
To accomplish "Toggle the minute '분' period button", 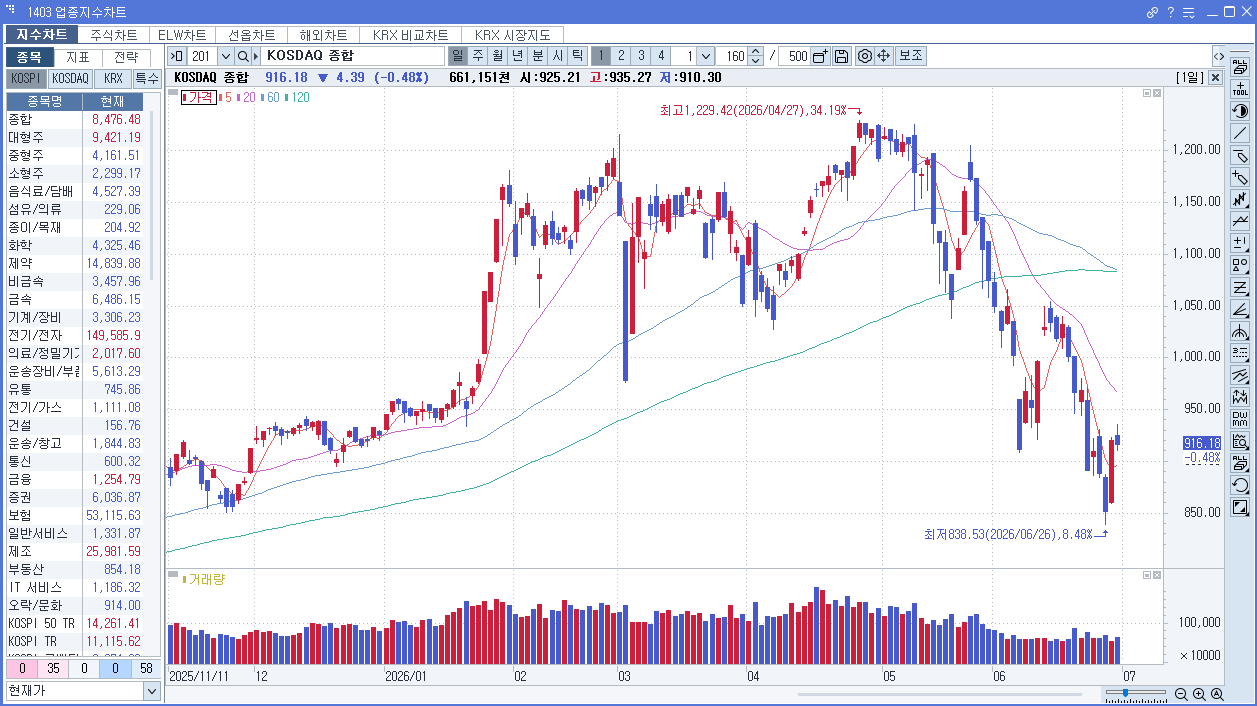I will tap(538, 56).
